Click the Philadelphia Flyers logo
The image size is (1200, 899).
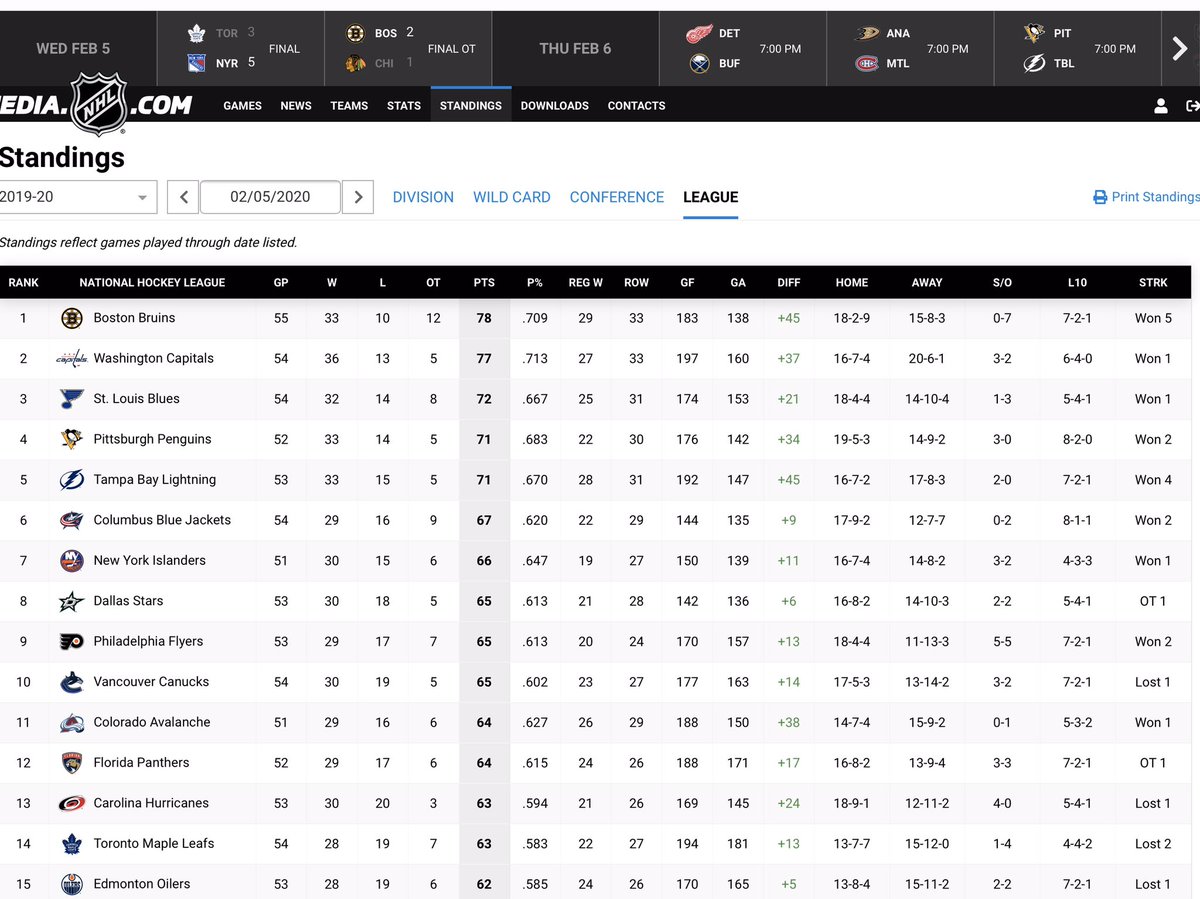pos(71,642)
